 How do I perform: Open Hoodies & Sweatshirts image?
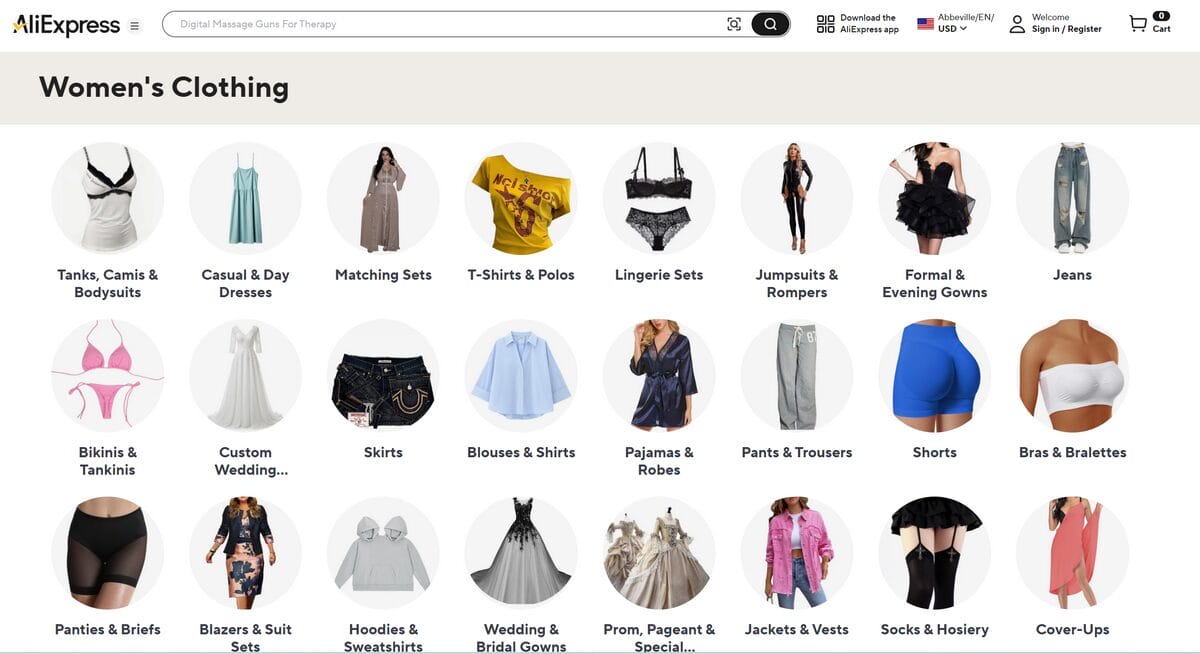[383, 553]
